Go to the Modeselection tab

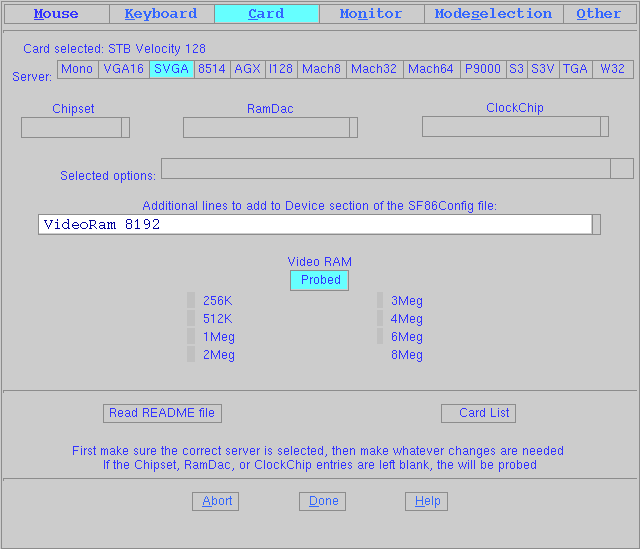[493, 14]
